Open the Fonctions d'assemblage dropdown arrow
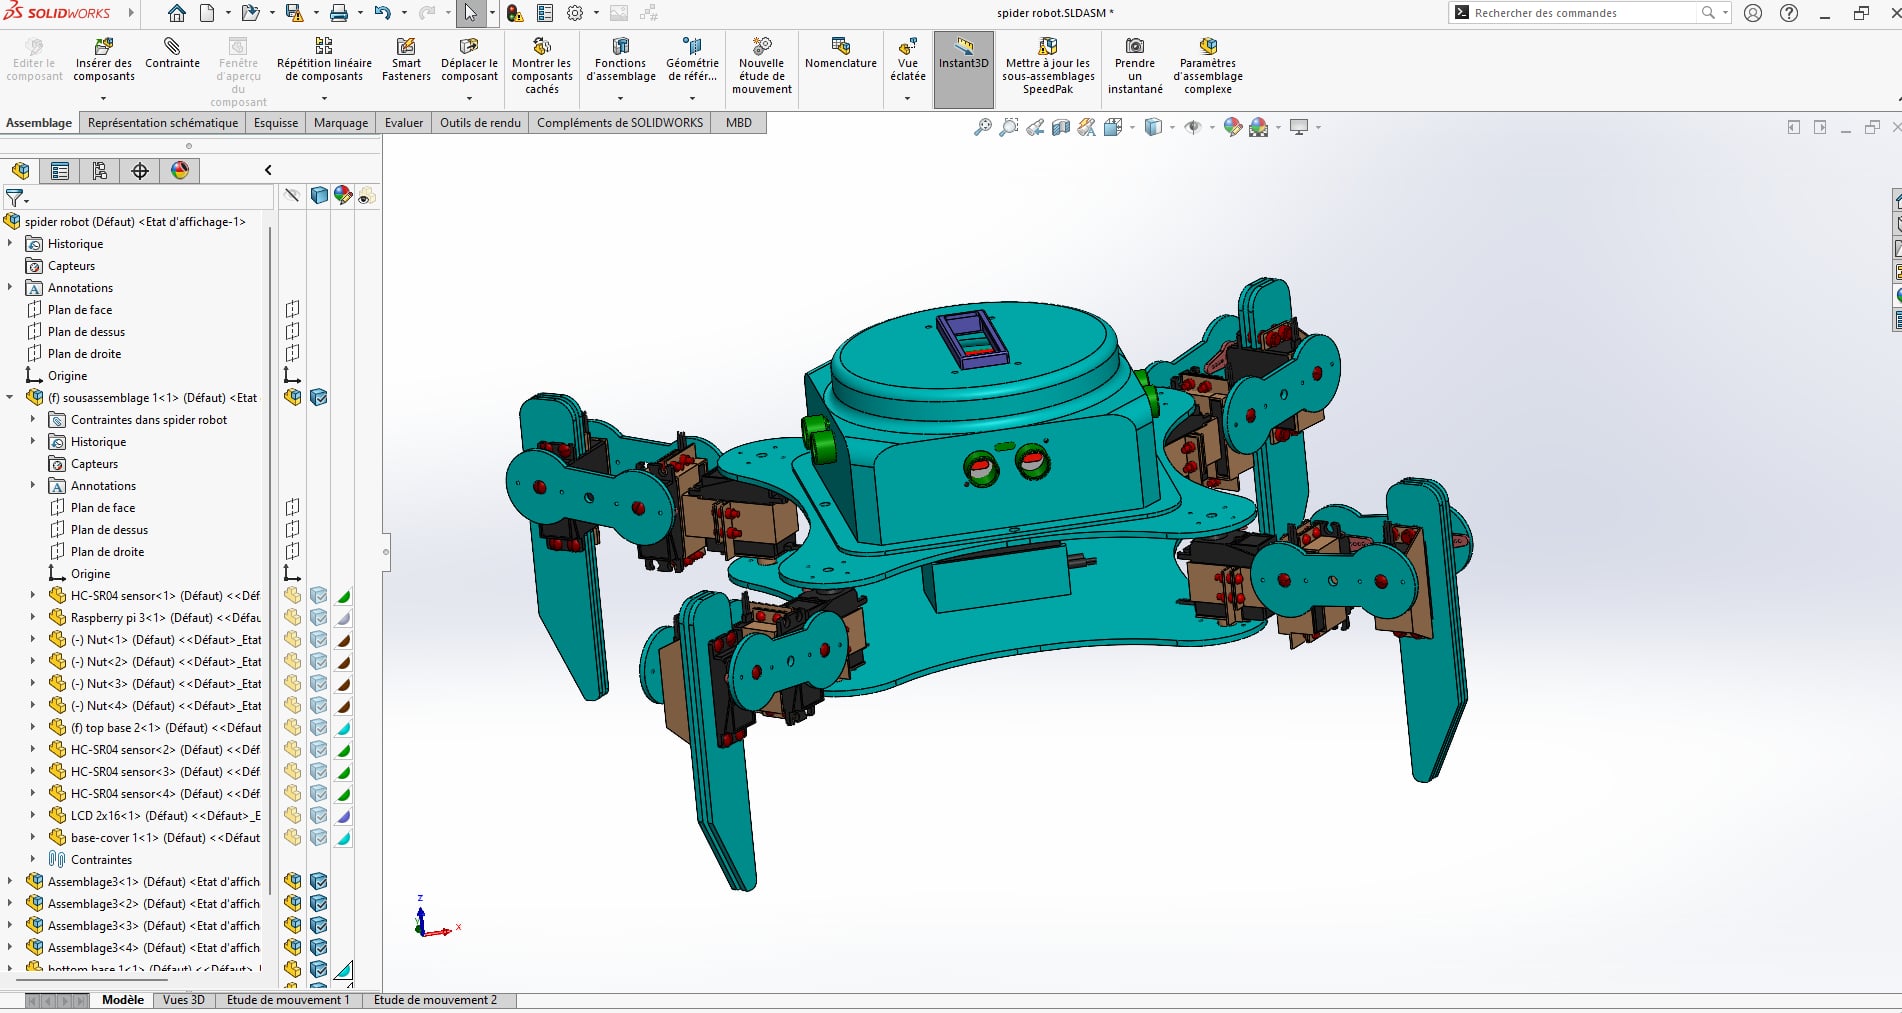The image size is (1902, 1013). [x=620, y=98]
